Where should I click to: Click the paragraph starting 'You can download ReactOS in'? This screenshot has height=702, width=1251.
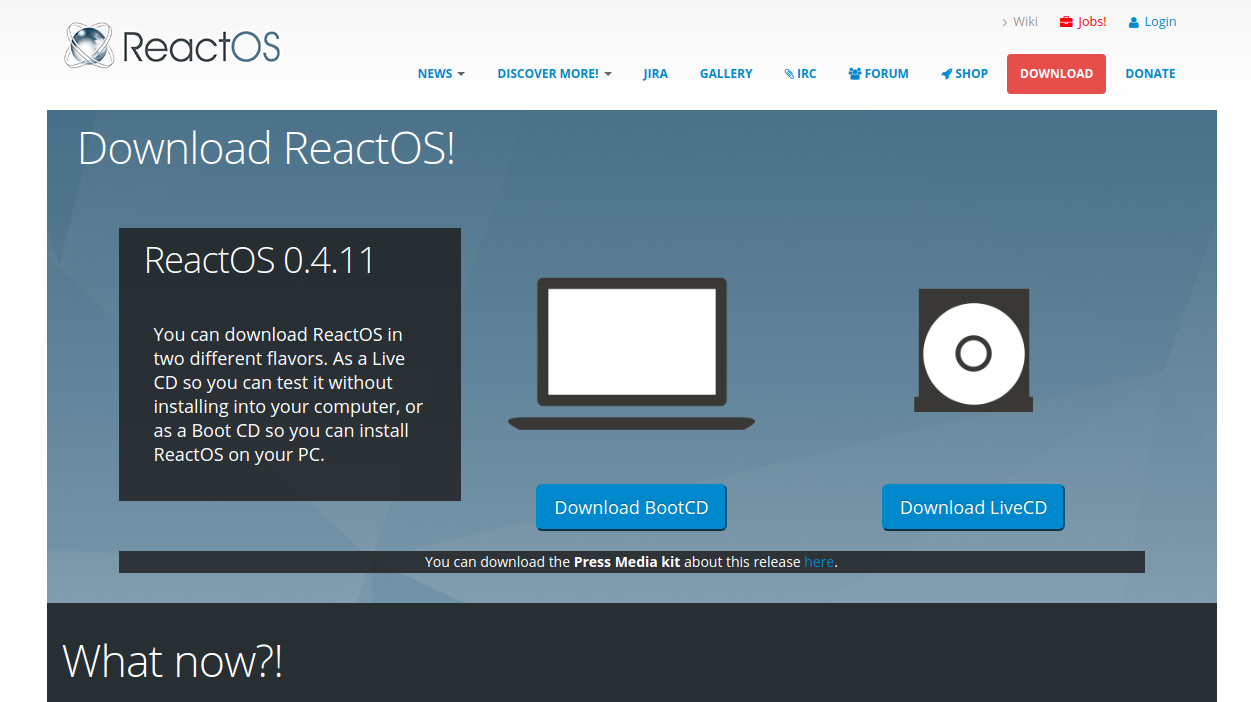[x=288, y=395]
